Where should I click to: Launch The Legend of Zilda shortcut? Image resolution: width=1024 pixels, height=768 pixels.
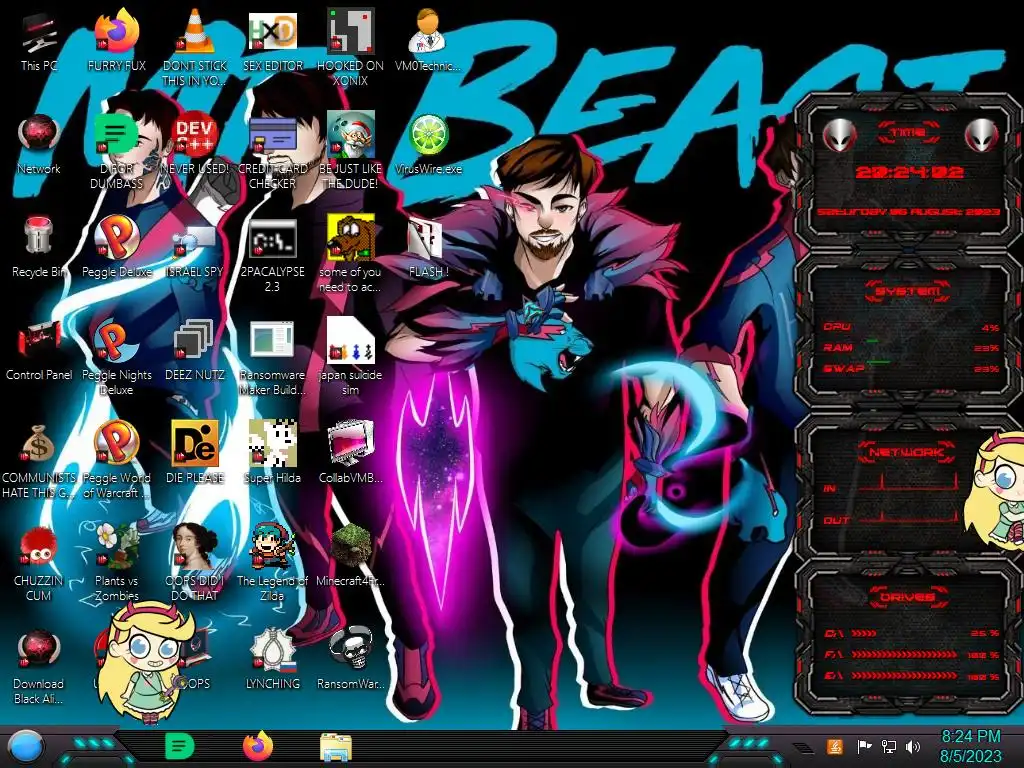click(273, 563)
